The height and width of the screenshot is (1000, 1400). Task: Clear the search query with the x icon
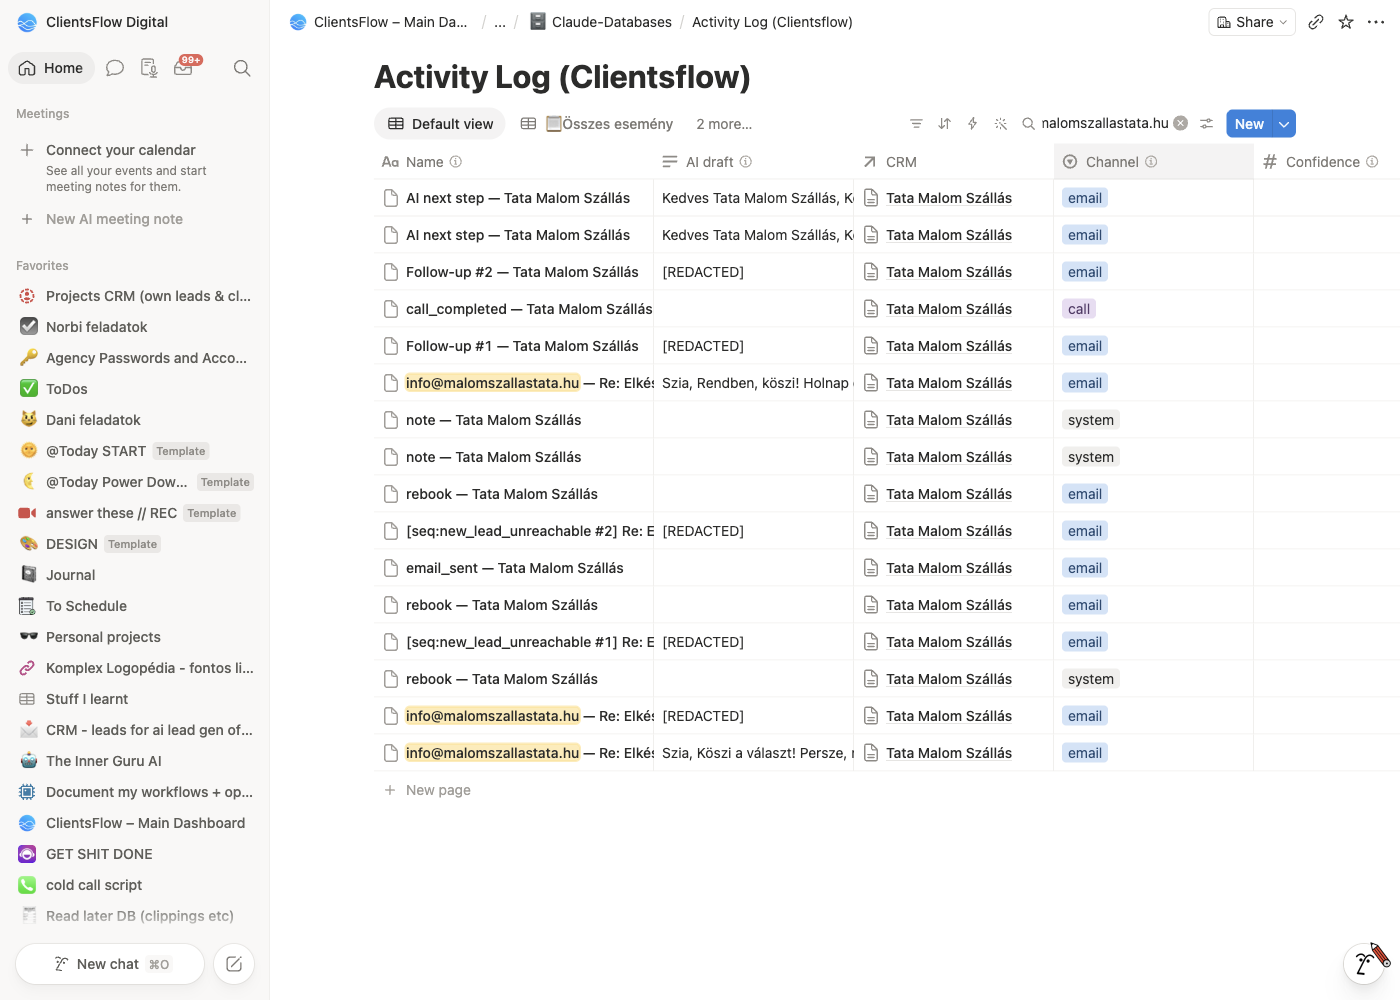point(1181,123)
